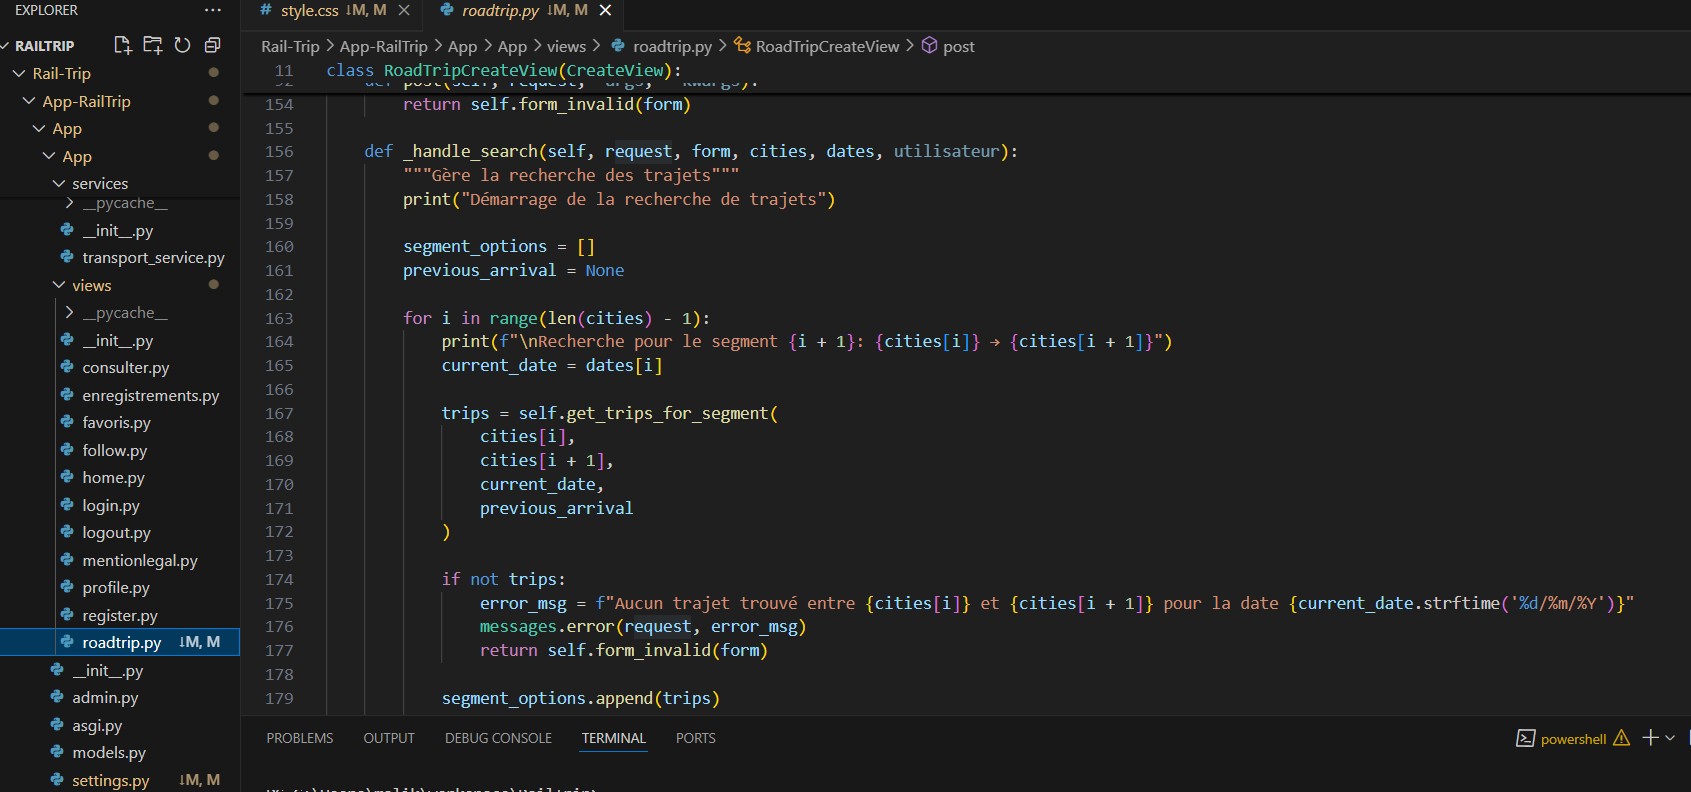Open consulter.py in the views folder

click(x=126, y=368)
